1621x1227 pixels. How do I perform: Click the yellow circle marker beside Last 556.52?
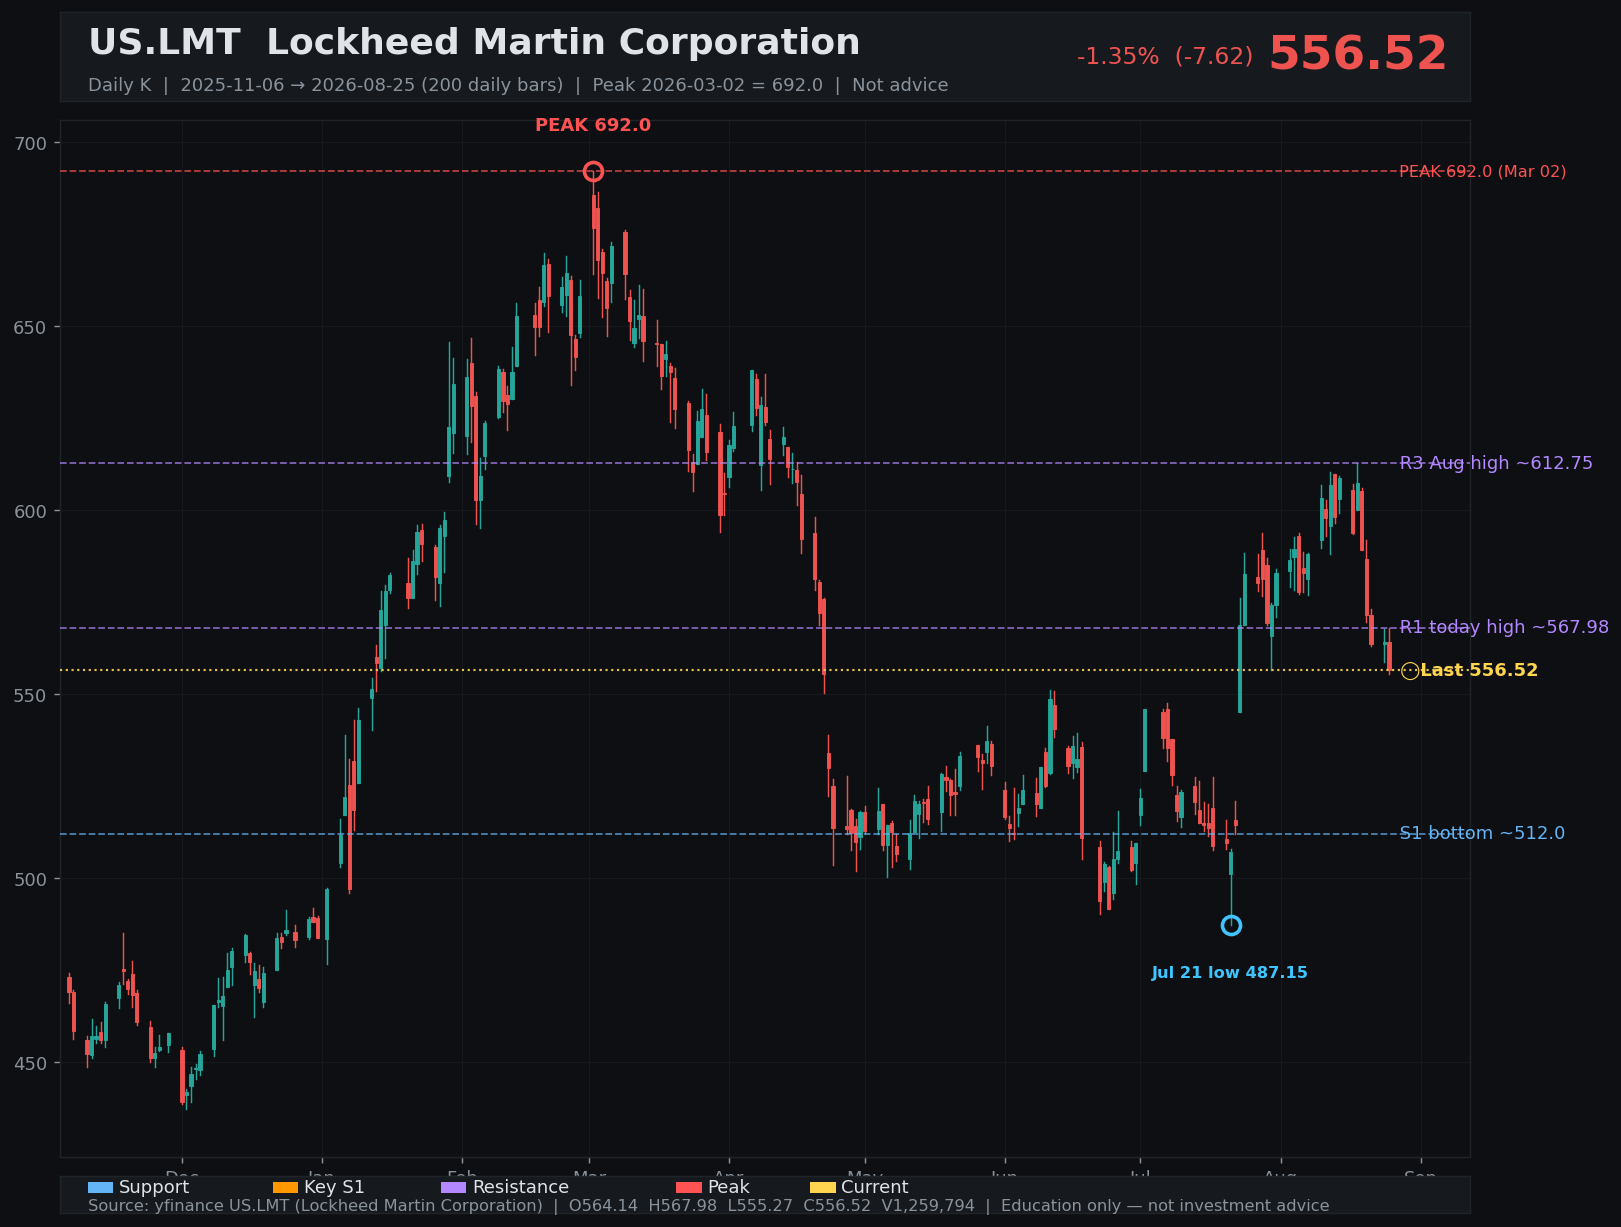(1410, 671)
